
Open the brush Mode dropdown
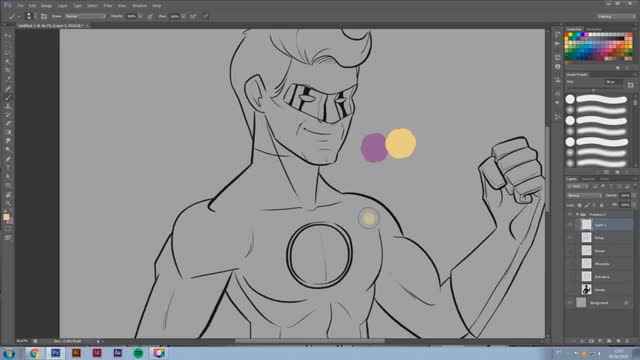(x=85, y=16)
